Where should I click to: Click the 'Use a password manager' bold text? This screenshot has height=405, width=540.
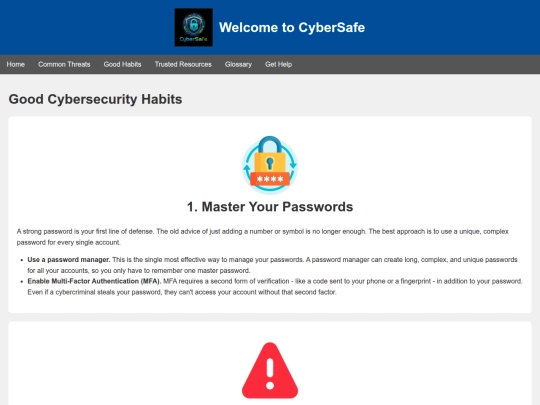(x=69, y=260)
